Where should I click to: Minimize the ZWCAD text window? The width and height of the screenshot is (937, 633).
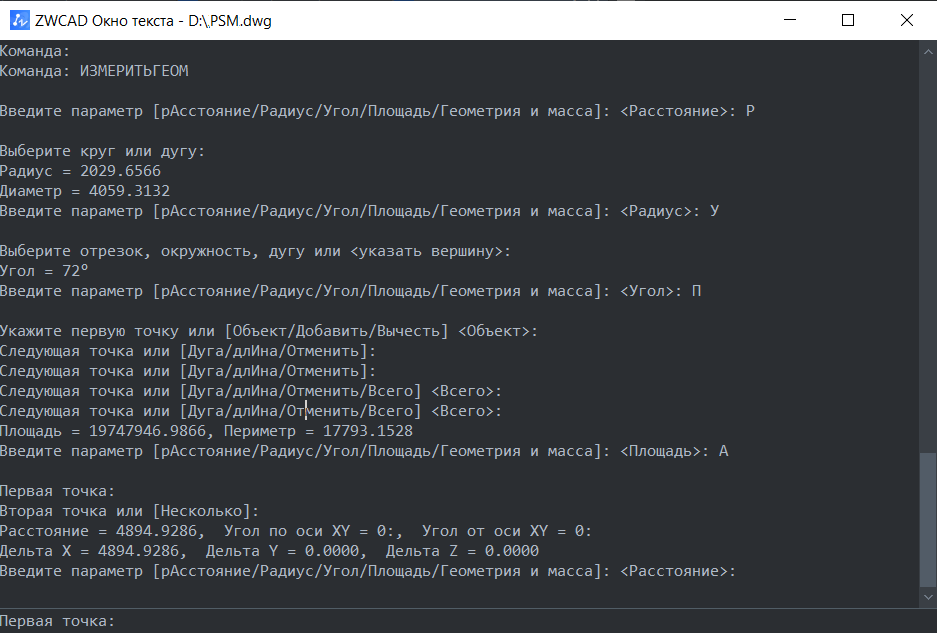click(791, 20)
